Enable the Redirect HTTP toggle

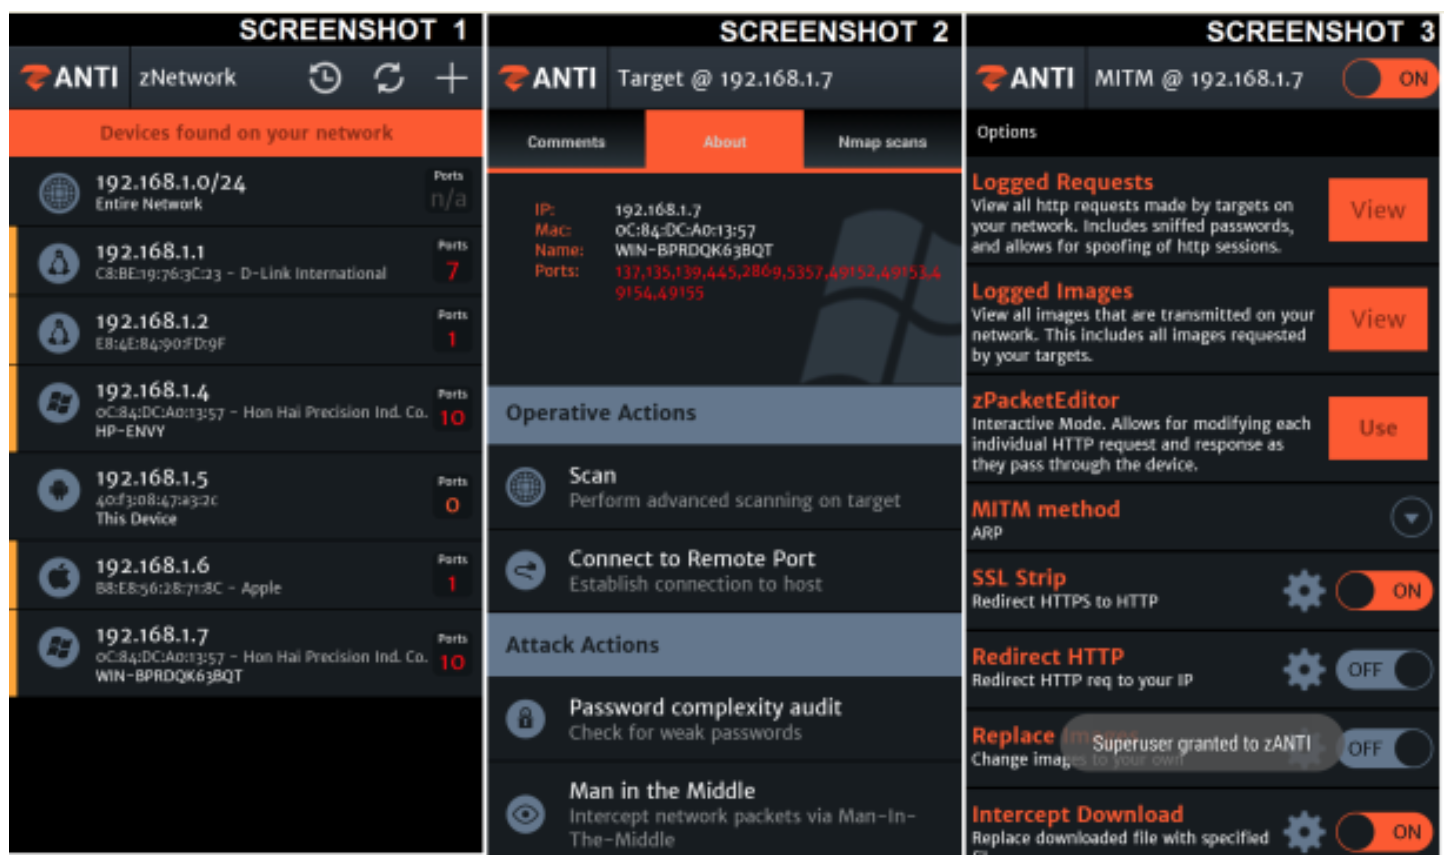pos(1385,670)
